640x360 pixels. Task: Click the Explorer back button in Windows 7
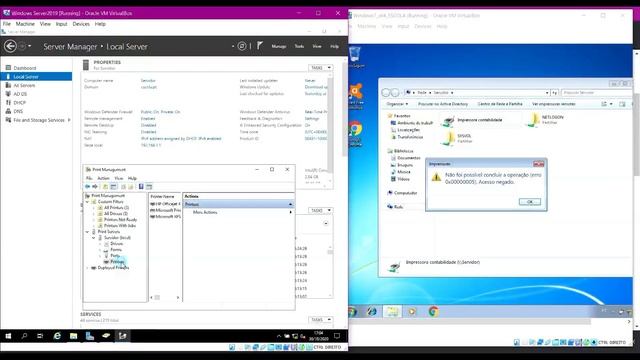[x=386, y=93]
